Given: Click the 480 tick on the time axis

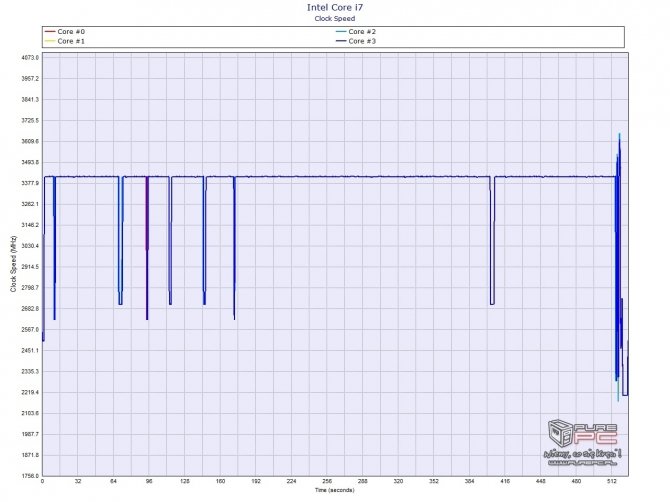Looking at the screenshot, I should tap(576, 481).
